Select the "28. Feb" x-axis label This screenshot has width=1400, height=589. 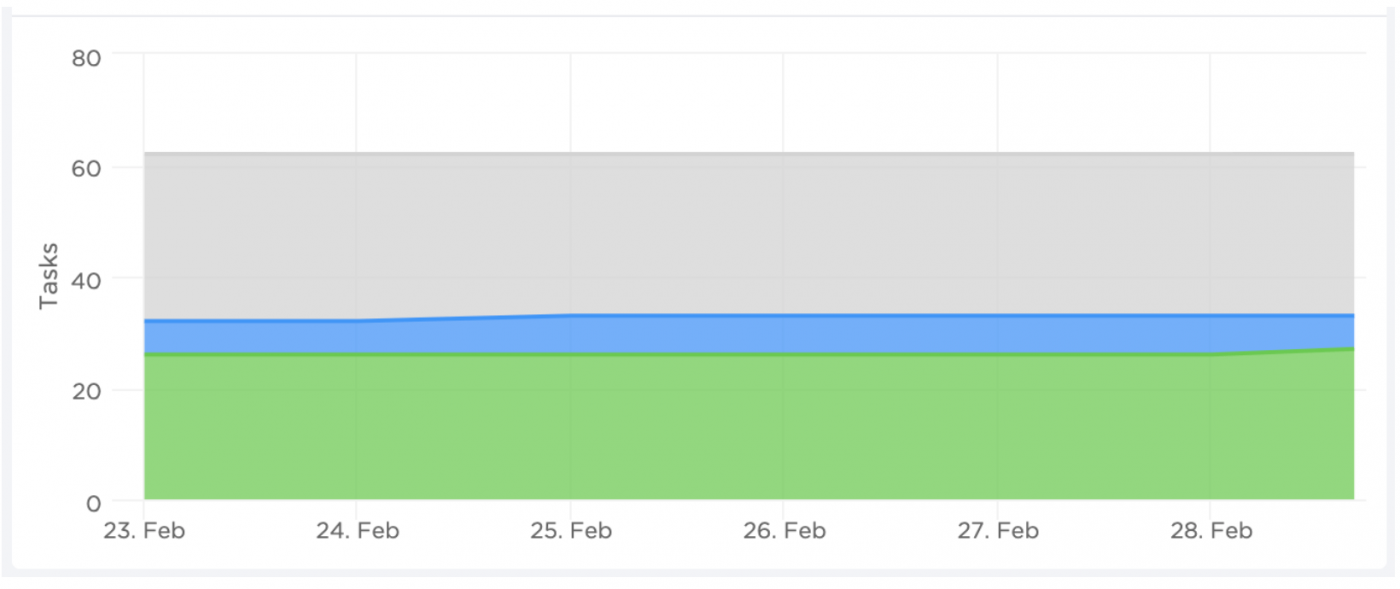click(1210, 531)
